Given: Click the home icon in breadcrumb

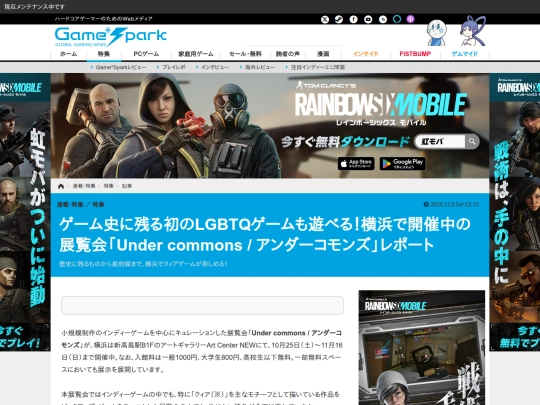Looking at the screenshot, I should tap(61, 186).
